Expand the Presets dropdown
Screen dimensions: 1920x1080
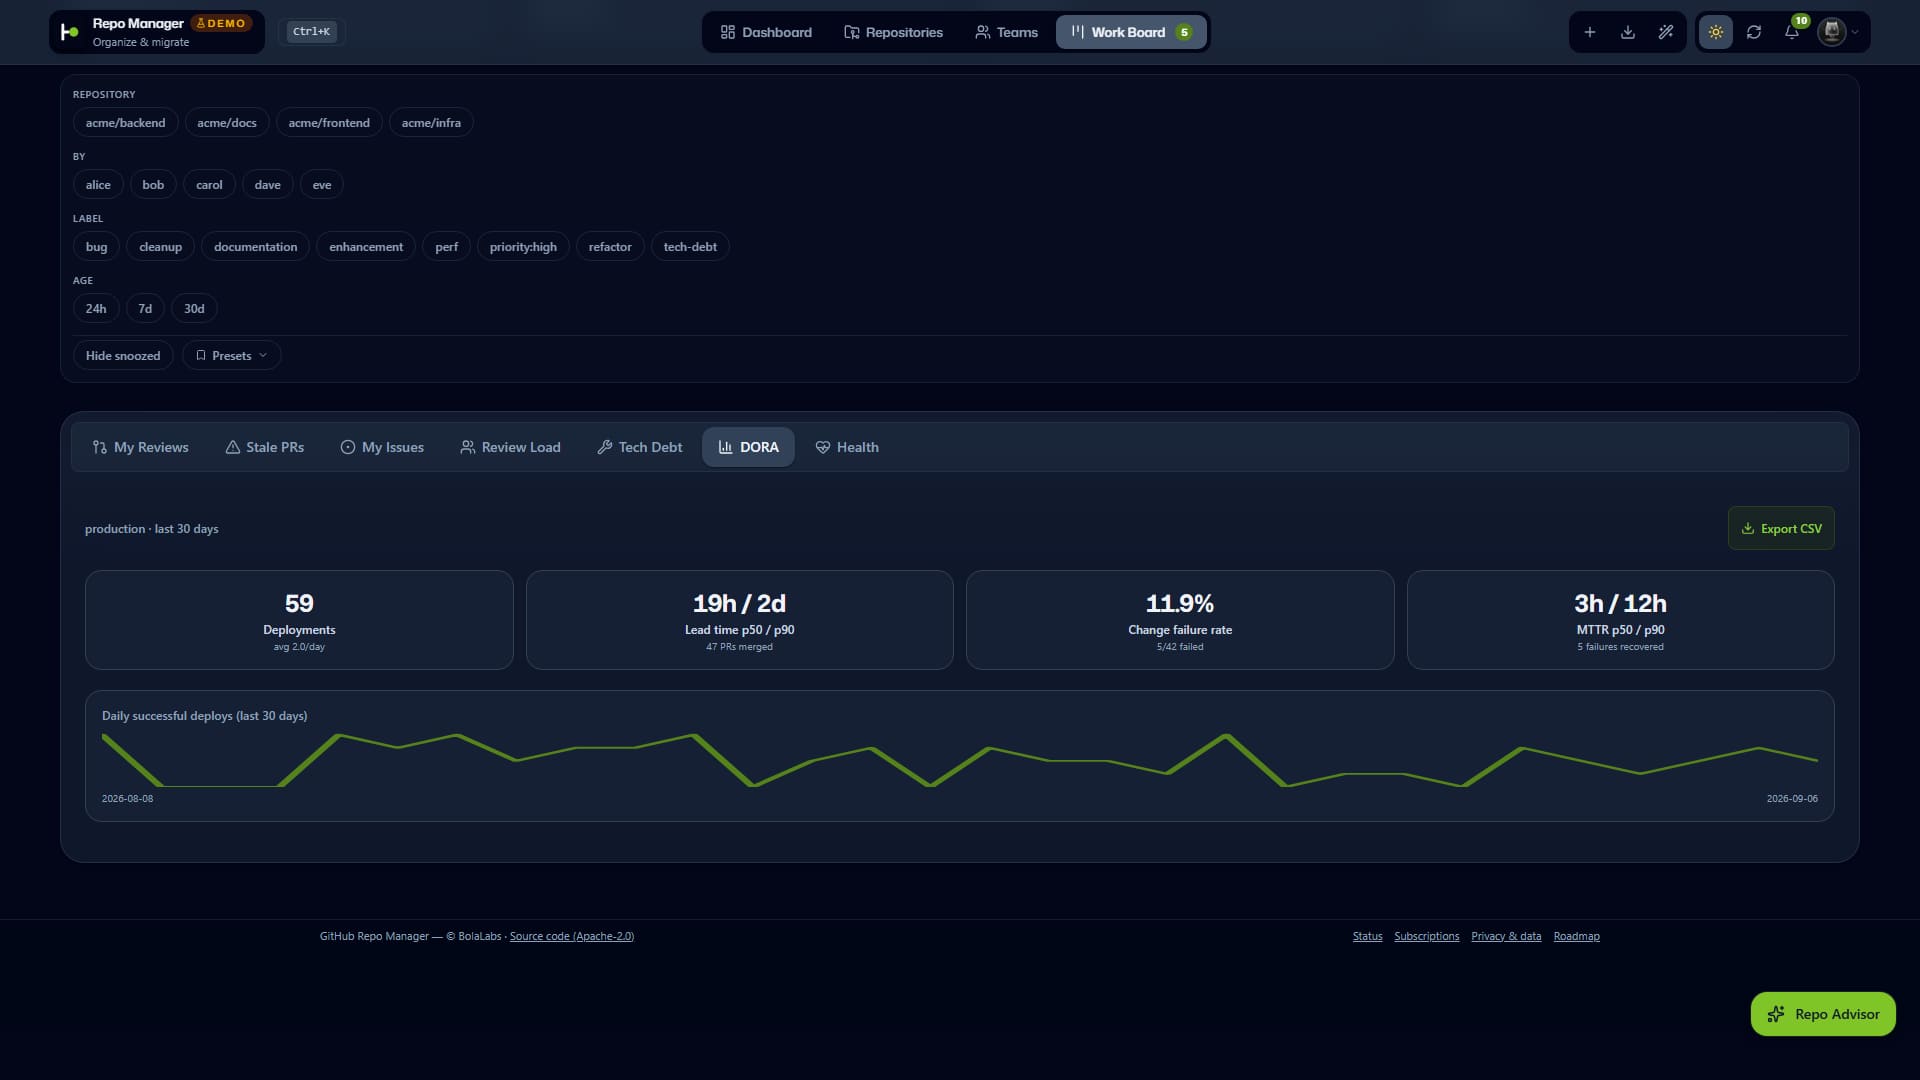[x=231, y=356]
